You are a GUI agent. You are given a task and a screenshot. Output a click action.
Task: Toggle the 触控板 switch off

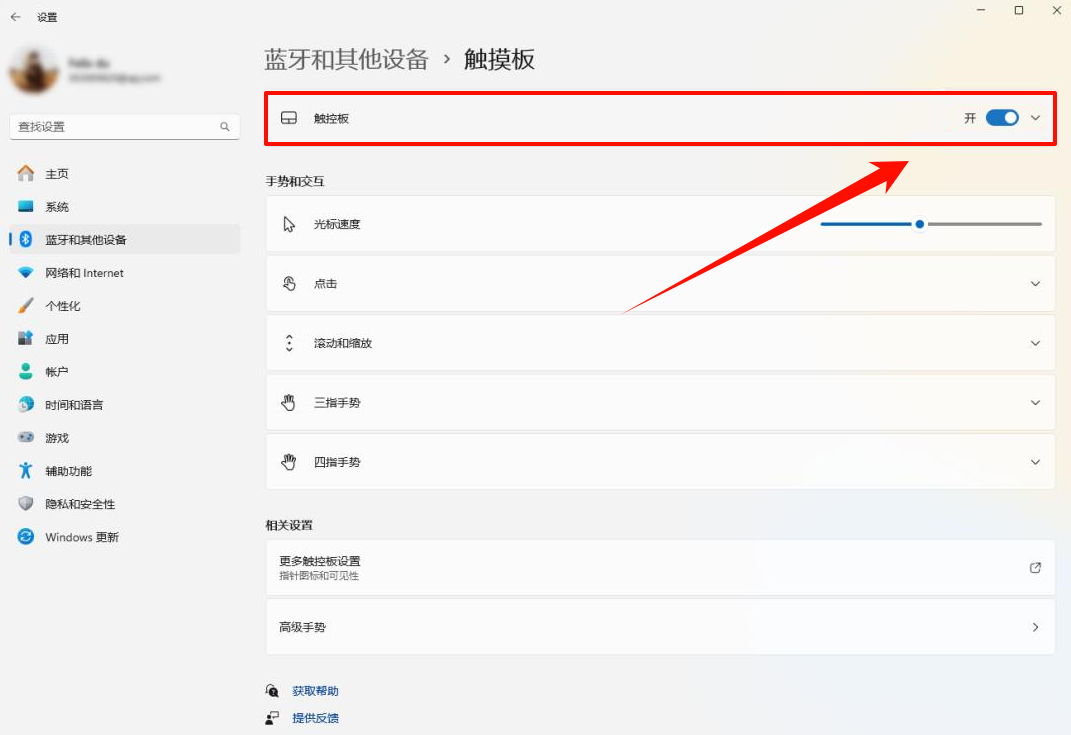[x=1001, y=117]
